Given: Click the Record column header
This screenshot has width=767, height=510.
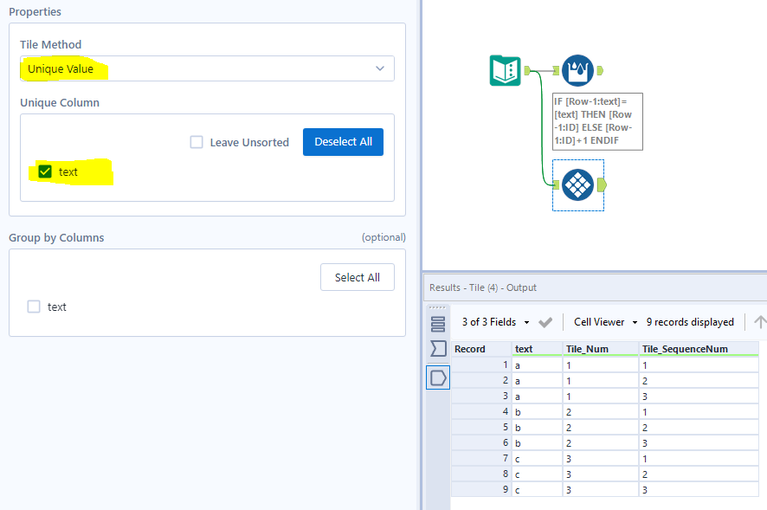Looking at the screenshot, I should [x=481, y=349].
